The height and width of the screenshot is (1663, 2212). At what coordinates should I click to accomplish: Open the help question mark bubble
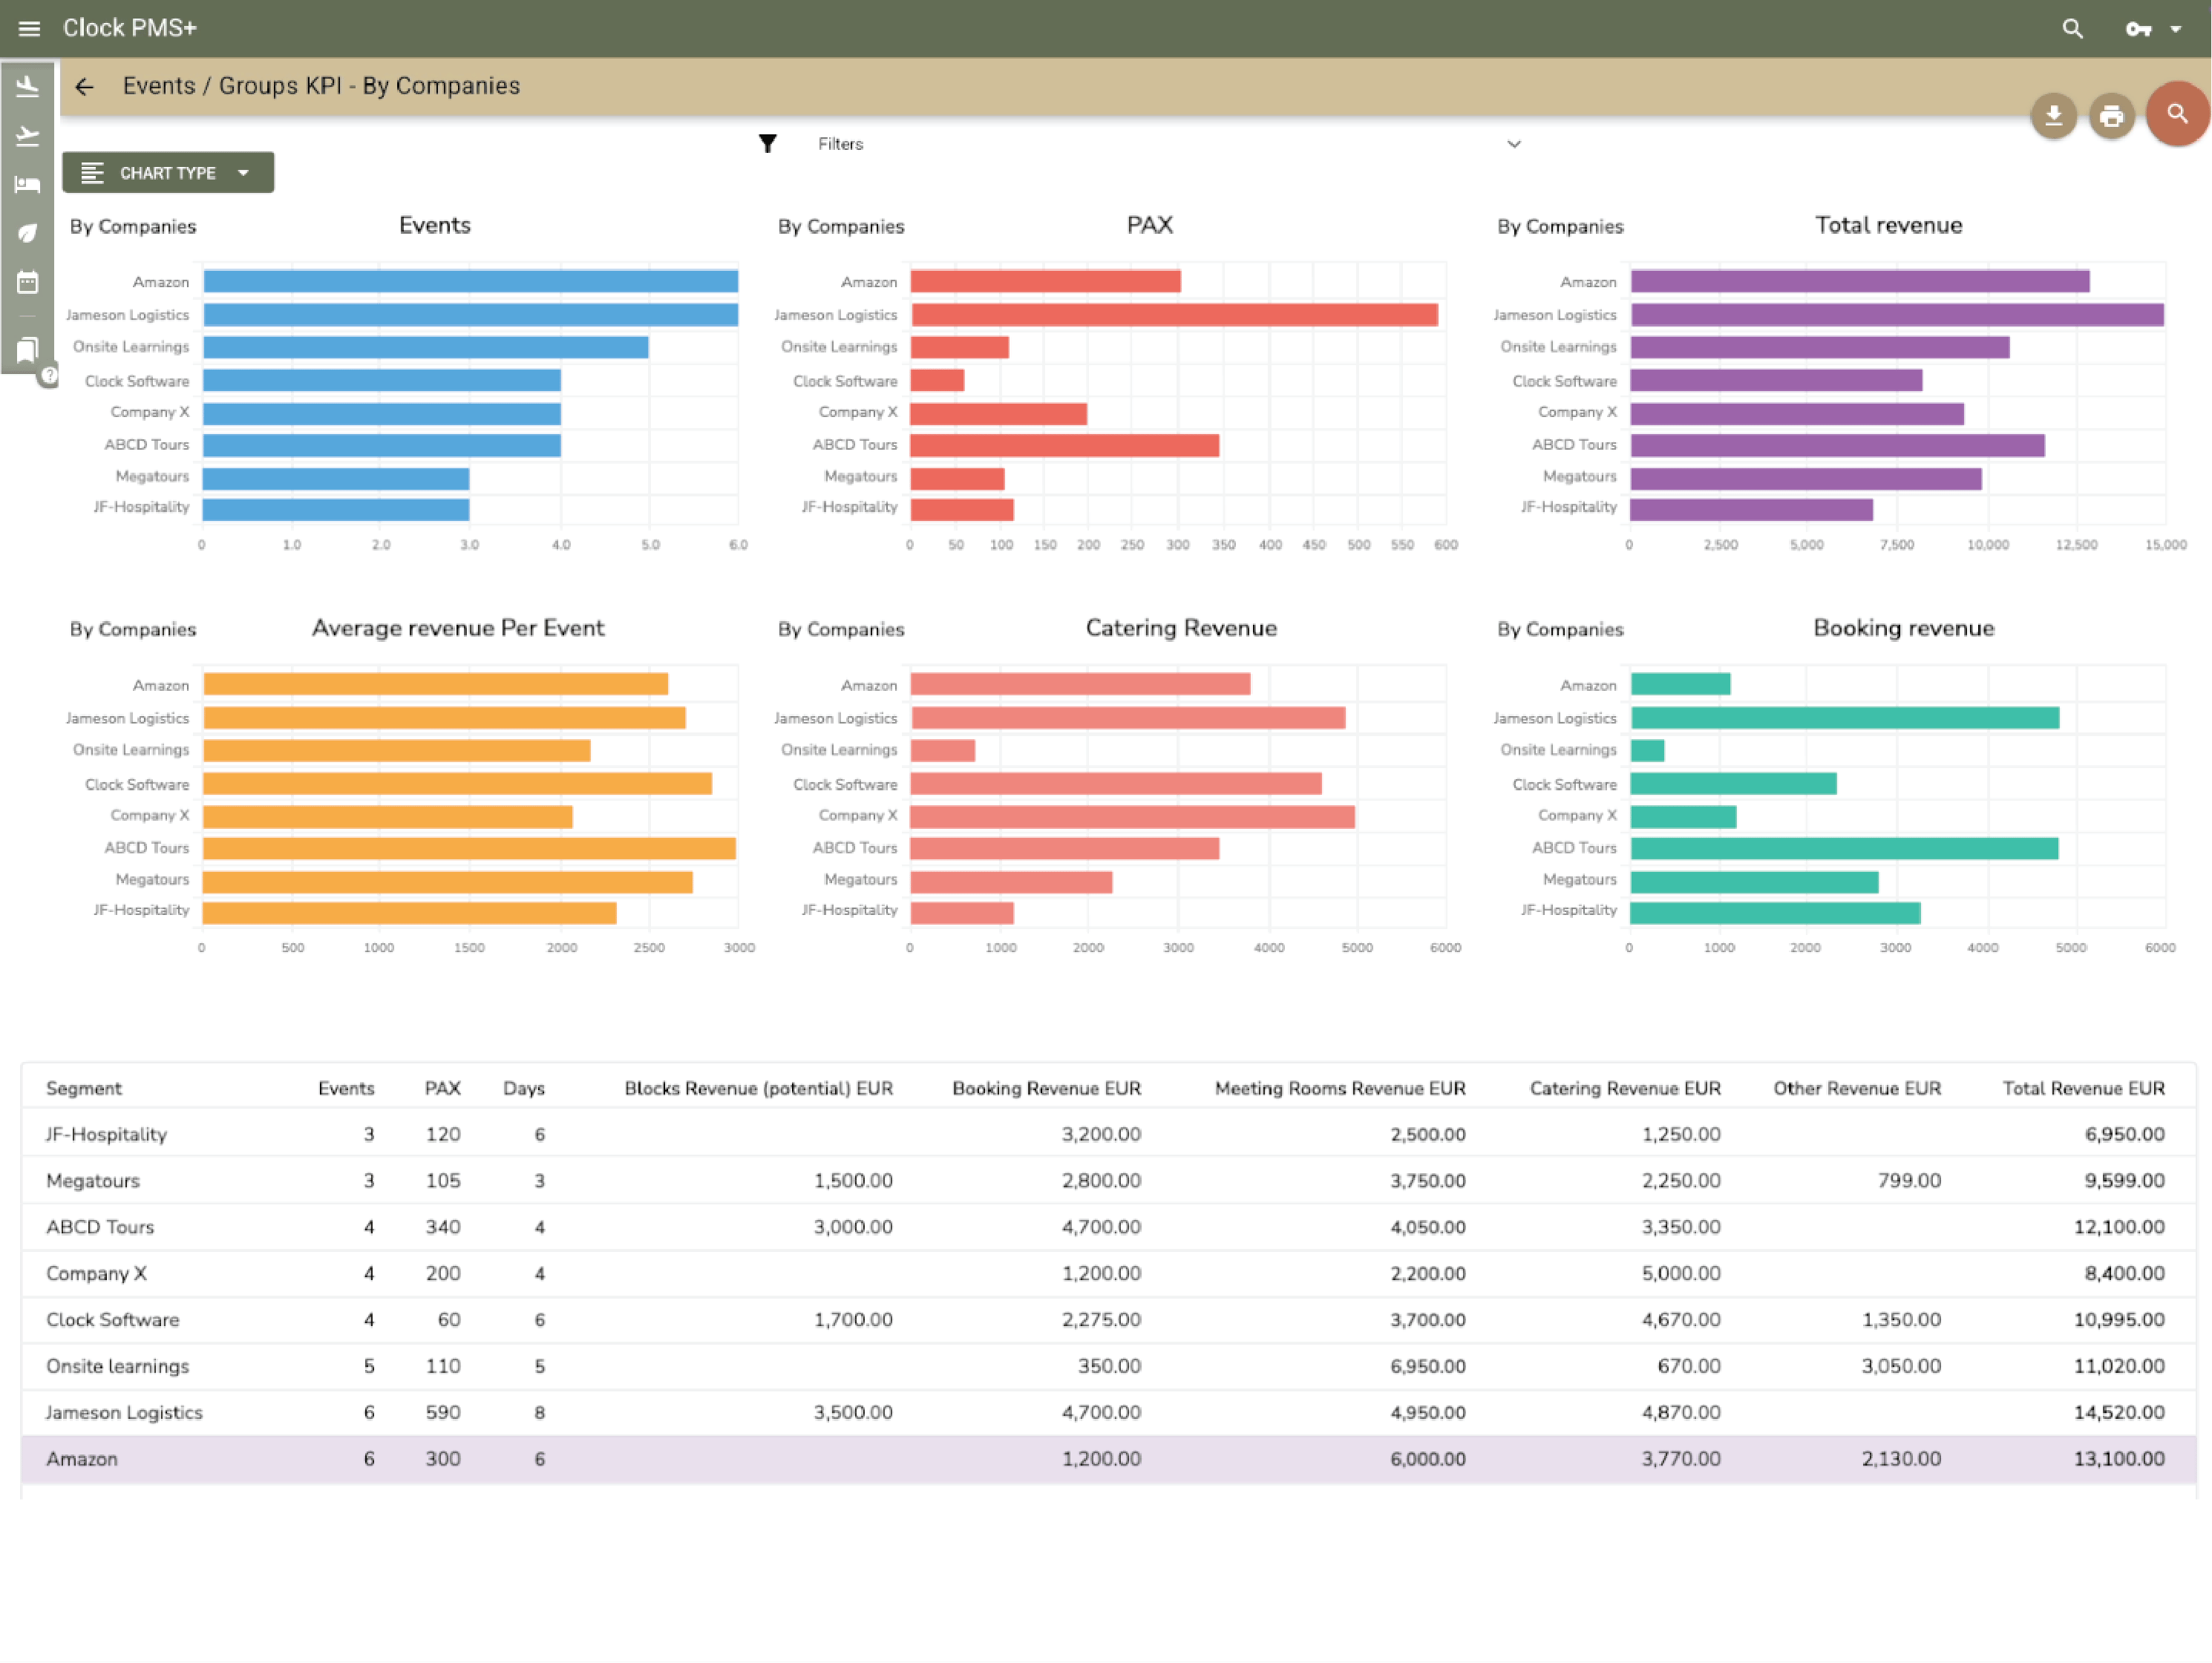point(49,376)
